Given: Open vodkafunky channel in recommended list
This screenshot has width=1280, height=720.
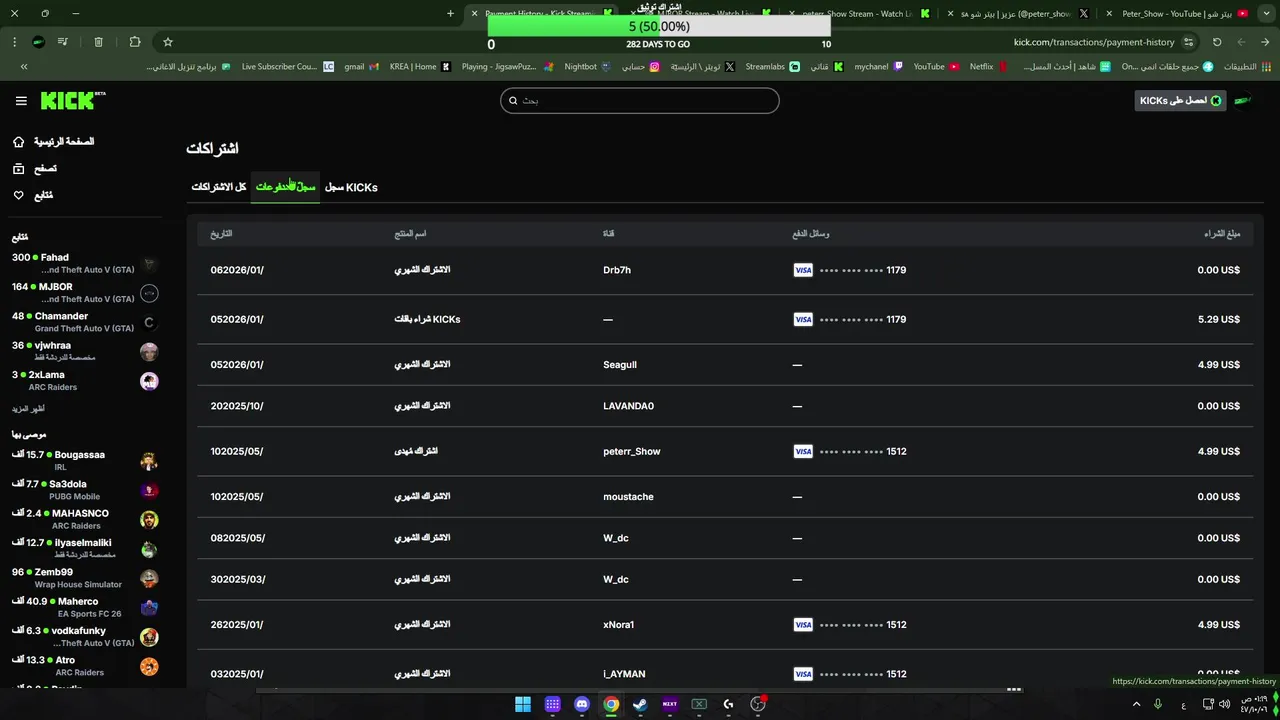Looking at the screenshot, I should [x=84, y=637].
